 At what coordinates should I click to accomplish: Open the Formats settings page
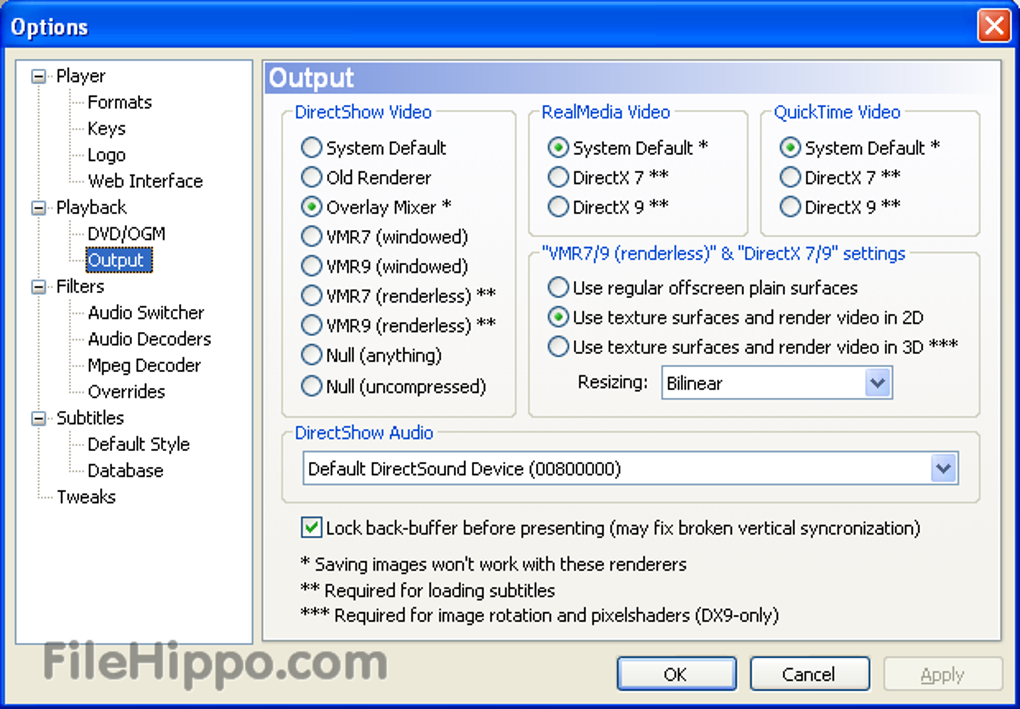[x=119, y=102]
